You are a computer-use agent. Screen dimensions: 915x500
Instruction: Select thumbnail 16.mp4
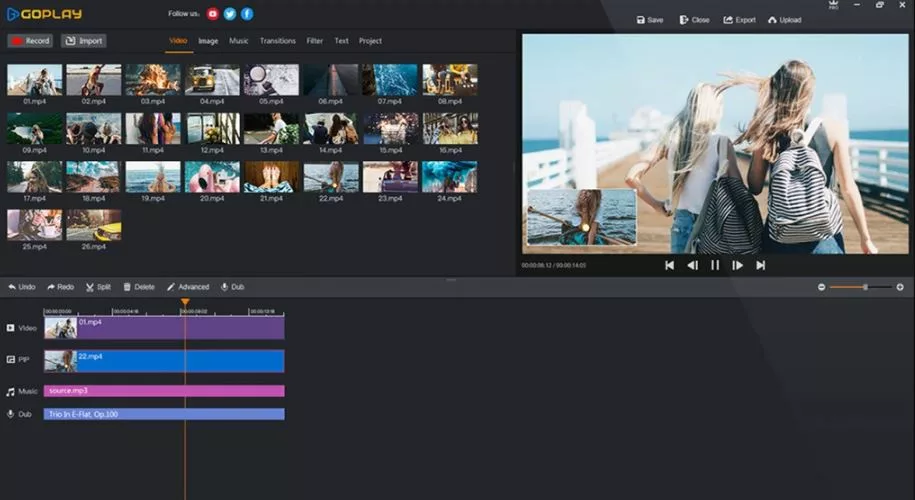pos(450,128)
